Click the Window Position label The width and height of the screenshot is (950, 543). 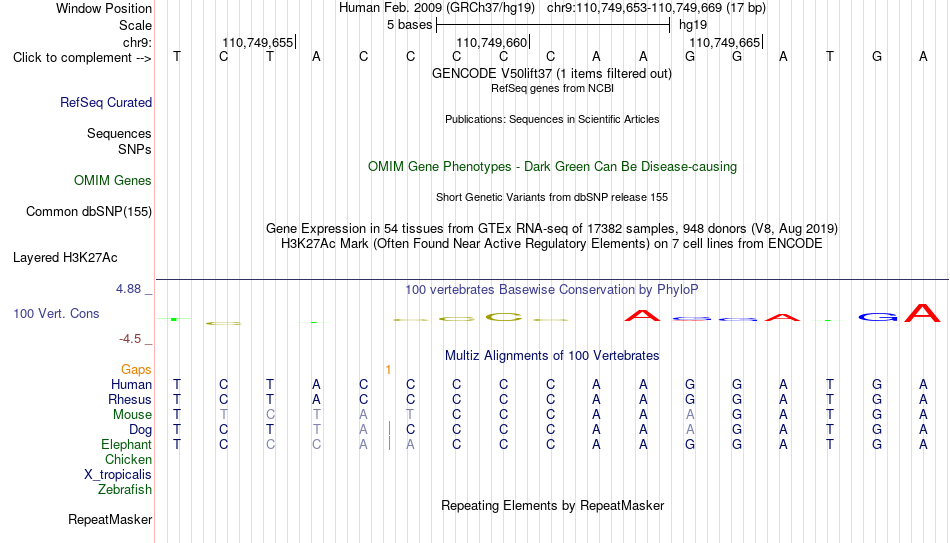pos(104,8)
